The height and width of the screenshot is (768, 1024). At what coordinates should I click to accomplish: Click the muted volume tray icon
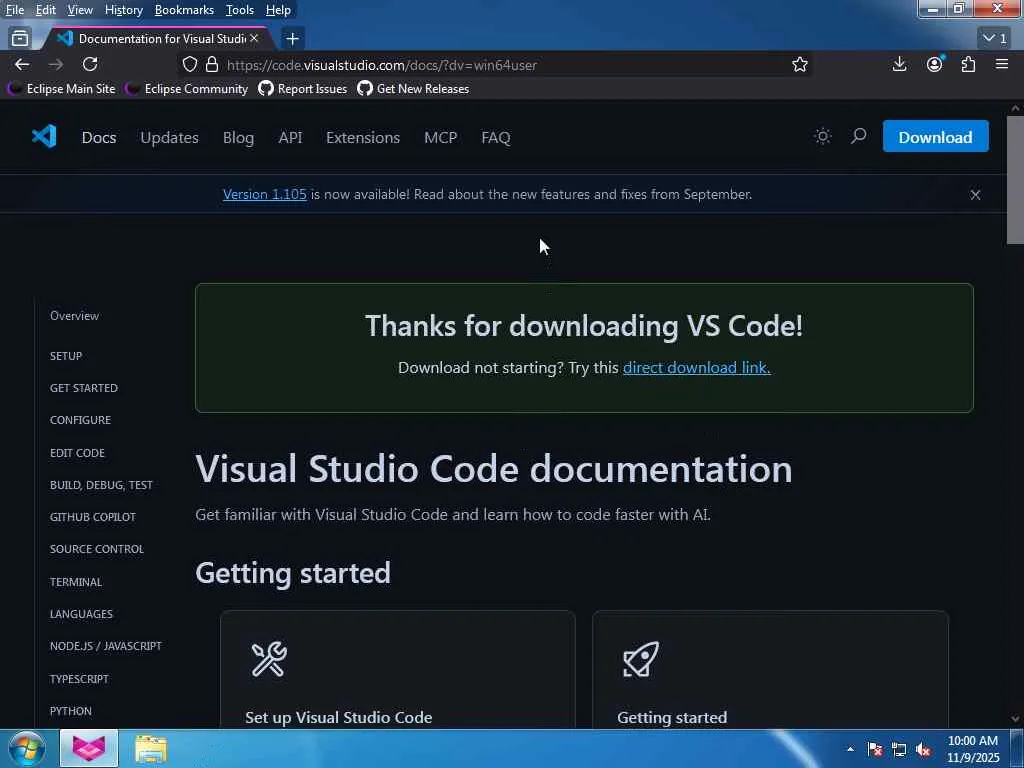coord(923,749)
